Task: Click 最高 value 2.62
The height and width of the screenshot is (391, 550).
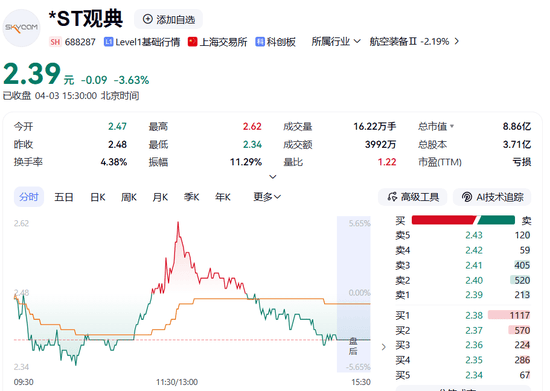Action: [x=252, y=126]
